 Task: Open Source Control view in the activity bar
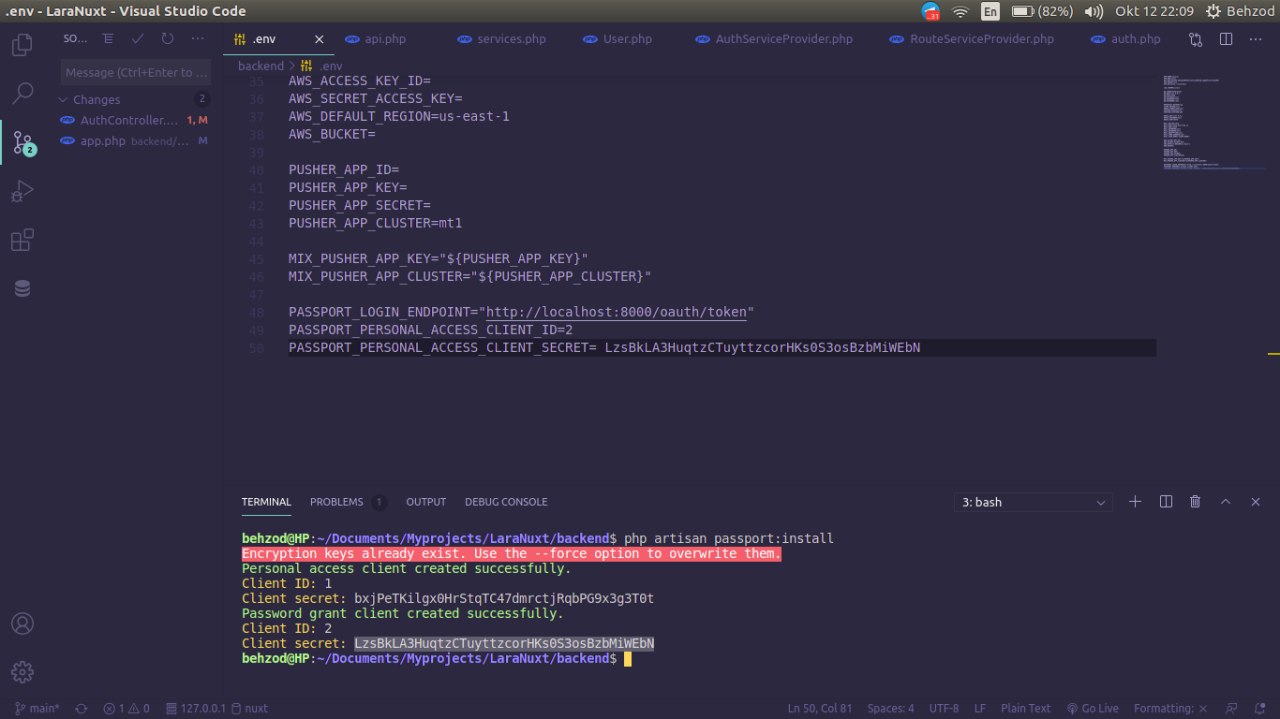[22, 143]
